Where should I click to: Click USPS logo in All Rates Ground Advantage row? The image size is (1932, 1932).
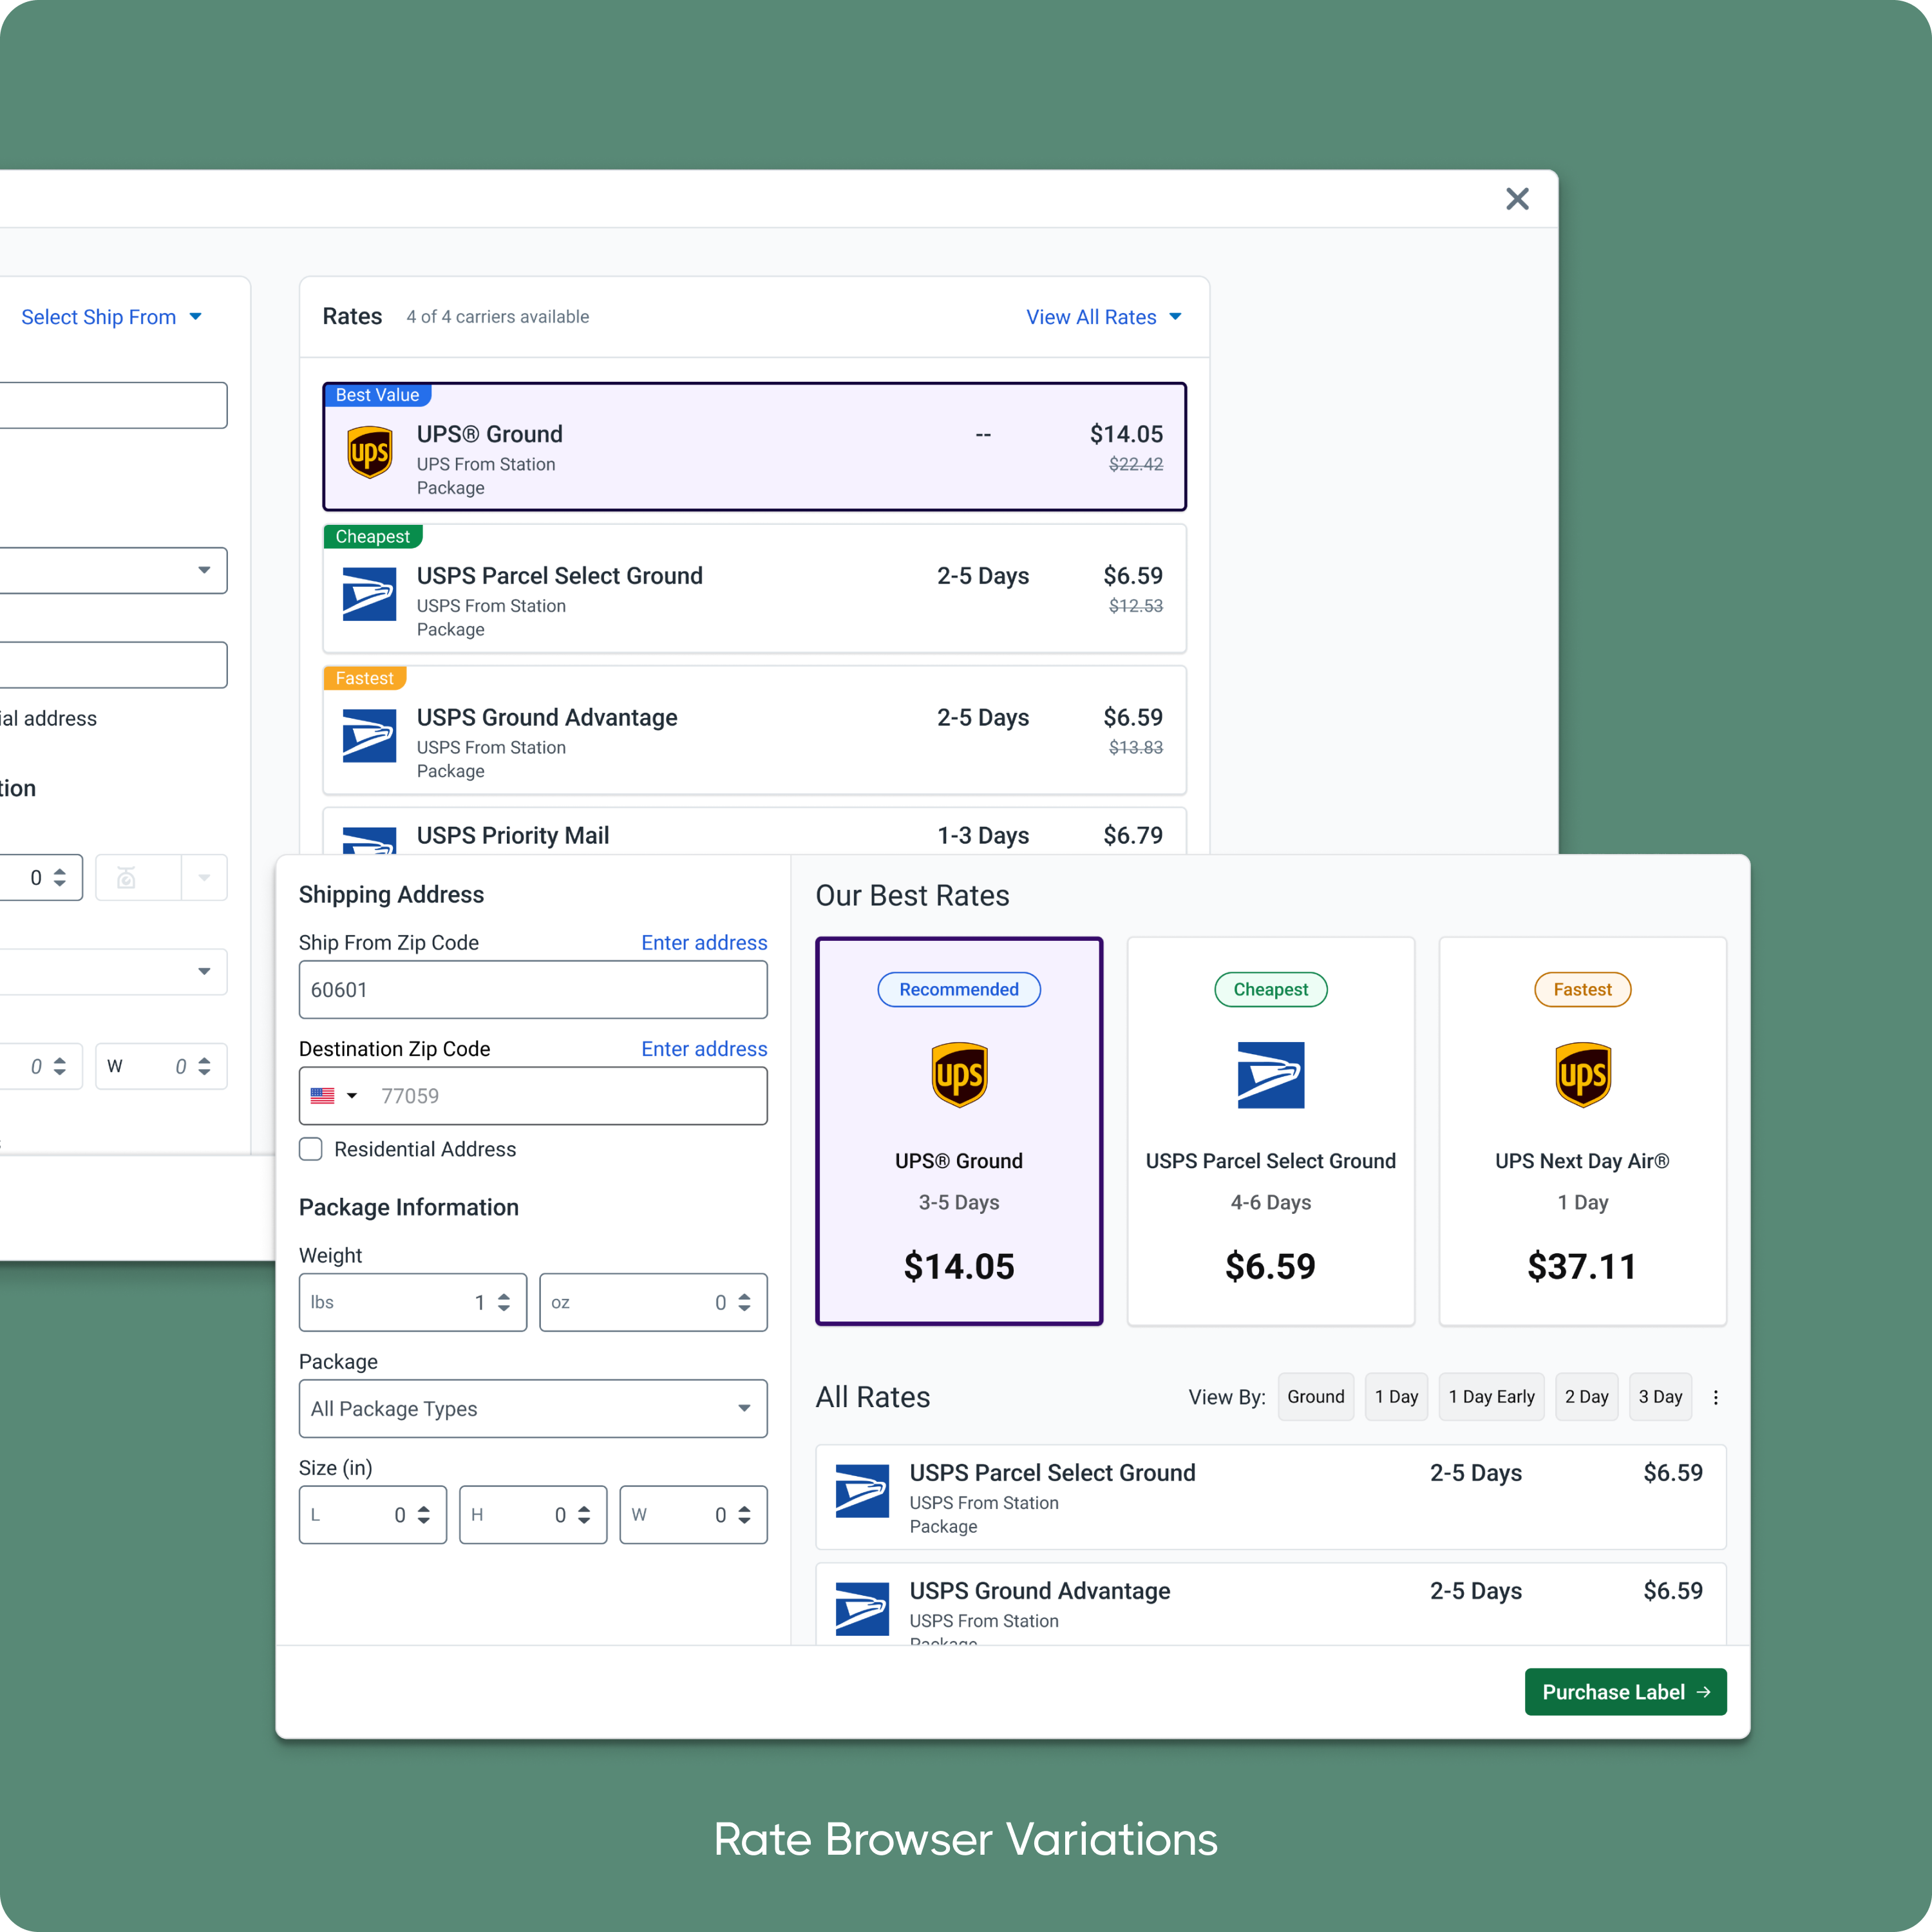[862, 1609]
